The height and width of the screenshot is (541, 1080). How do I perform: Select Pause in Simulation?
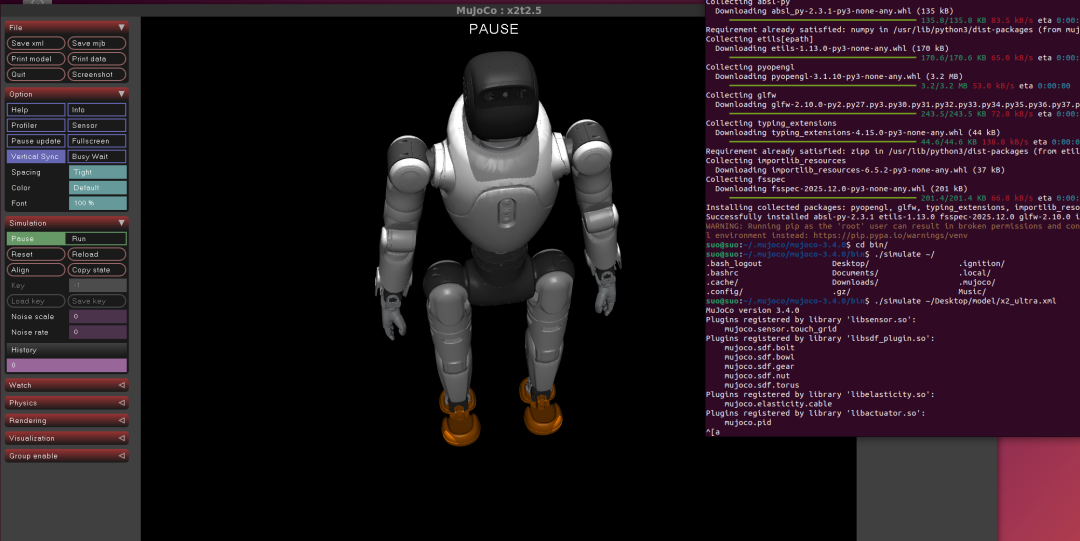(36, 238)
